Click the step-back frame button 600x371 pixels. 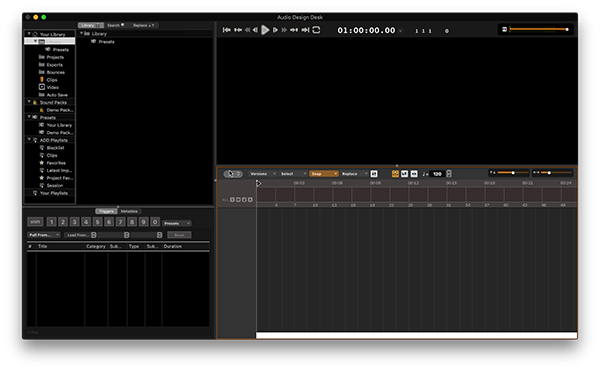pyautogui.click(x=255, y=30)
